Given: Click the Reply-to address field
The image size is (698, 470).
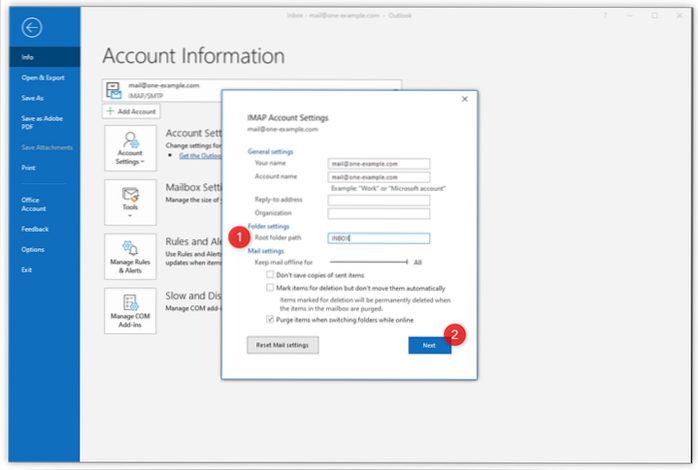Looking at the screenshot, I should click(x=378, y=200).
